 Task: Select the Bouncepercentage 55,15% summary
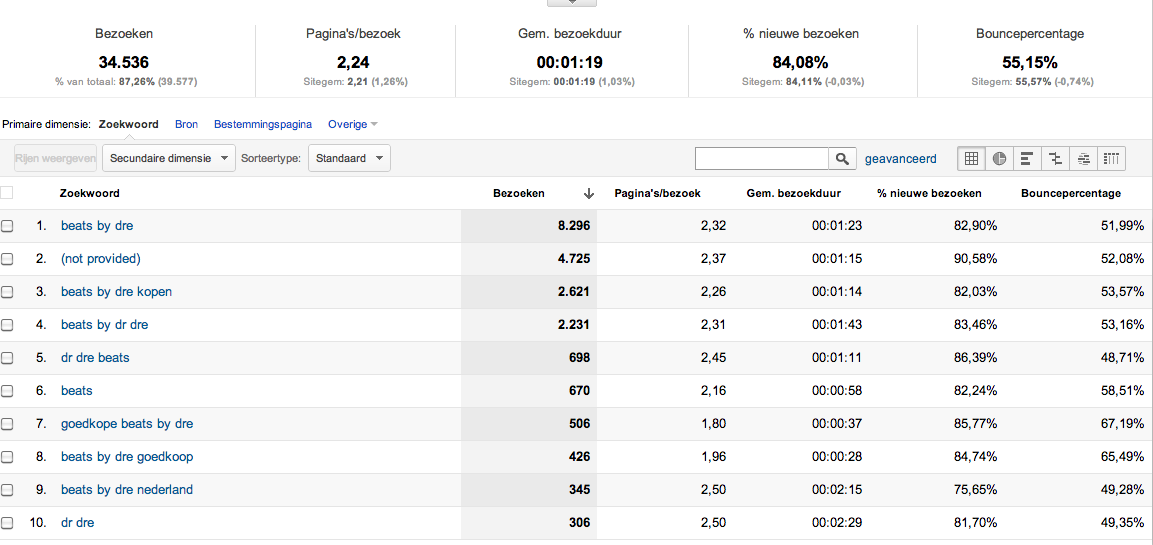1029,62
